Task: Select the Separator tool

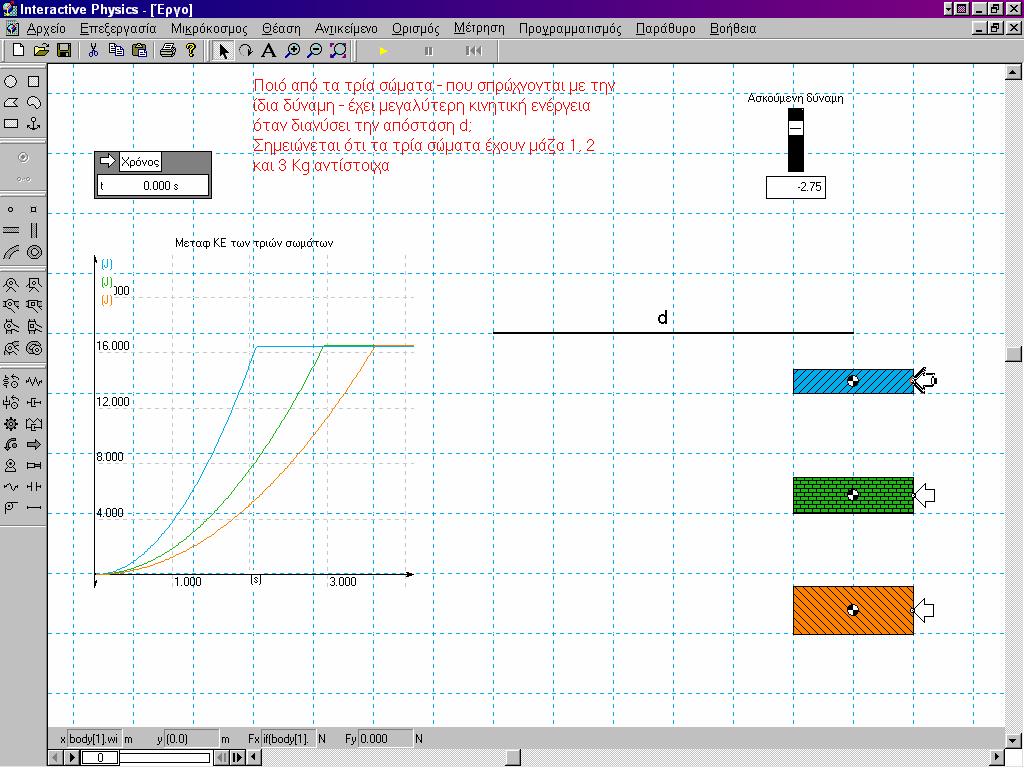Action: point(33,487)
